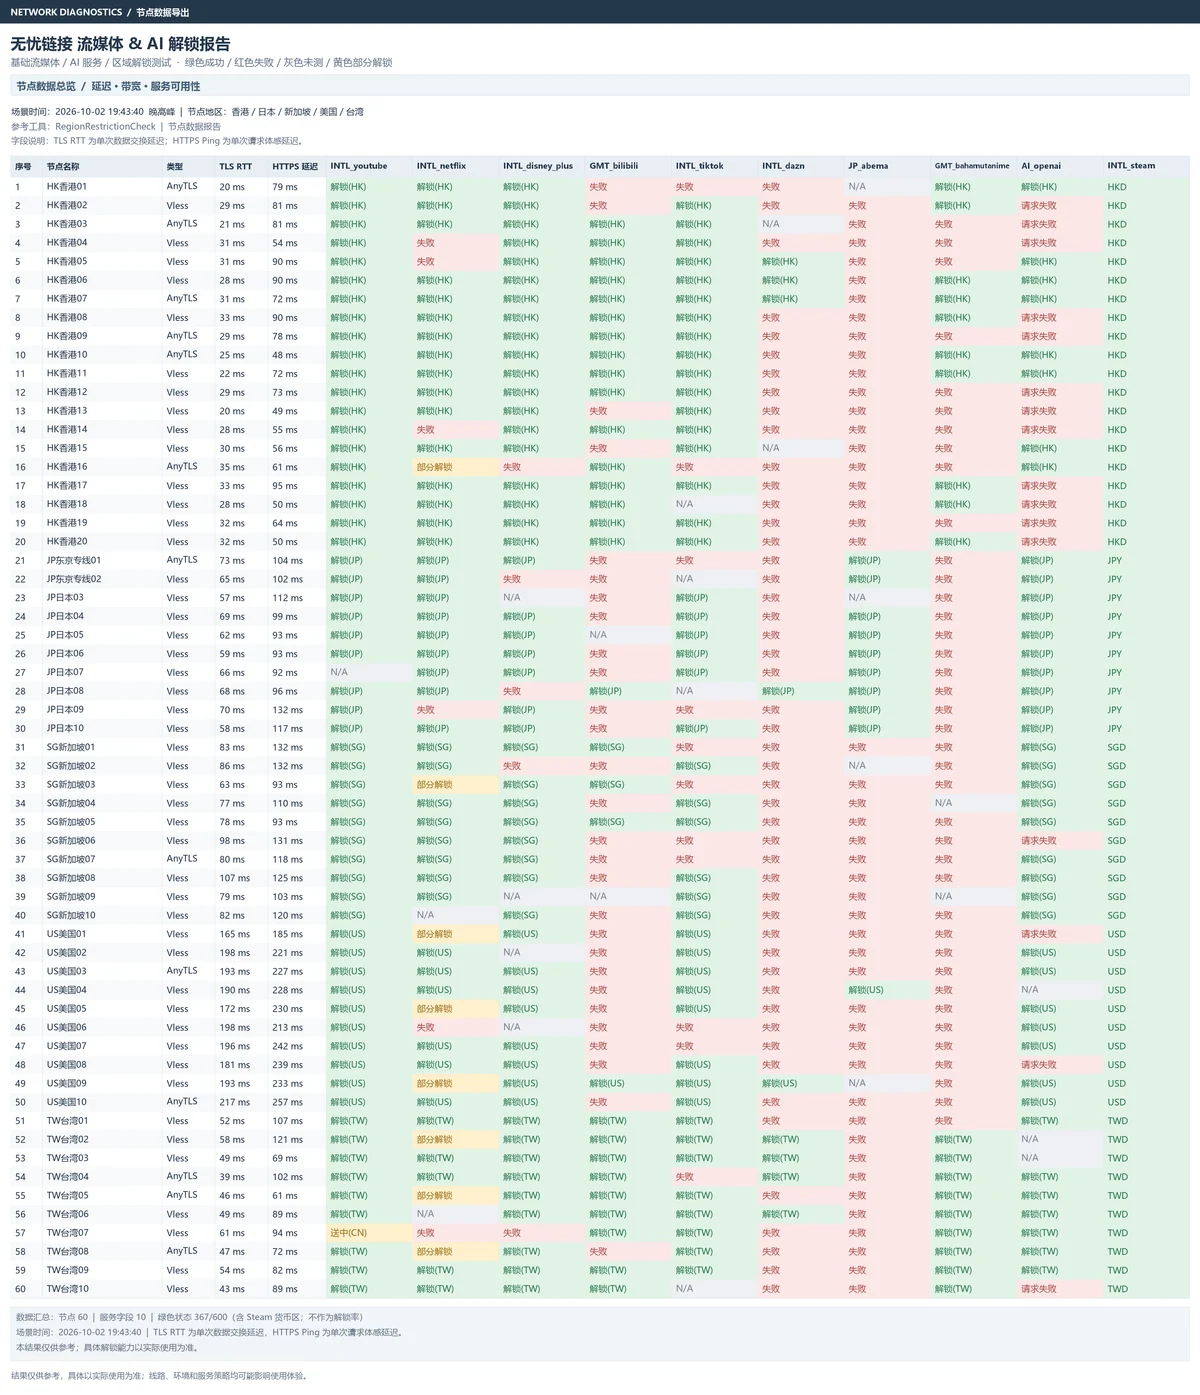This screenshot has height=1395, width=1200.
Task: Sort by the TLS RTT column header
Action: [236, 166]
